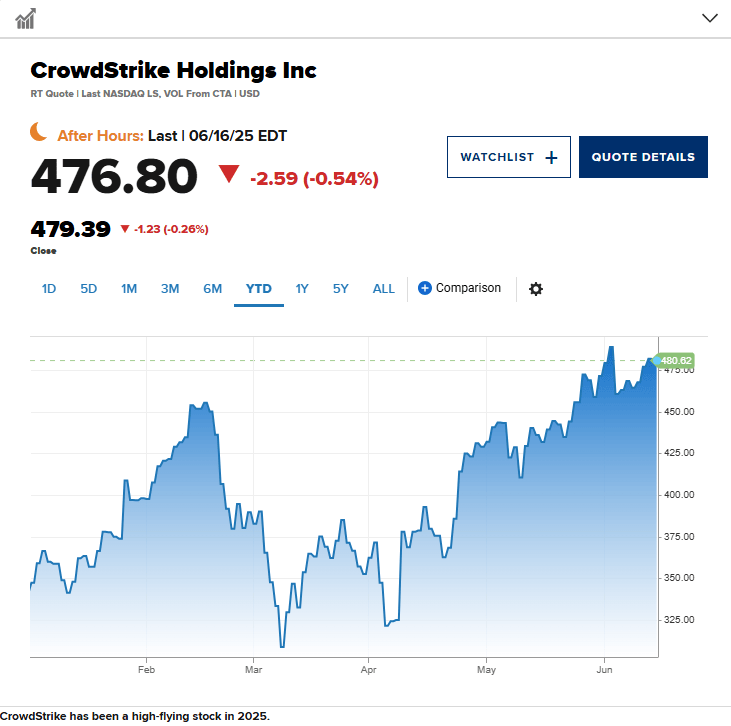Viewport: 731px width, 726px height.
Task: Click the chart's March low point
Action: pyautogui.click(x=282, y=647)
